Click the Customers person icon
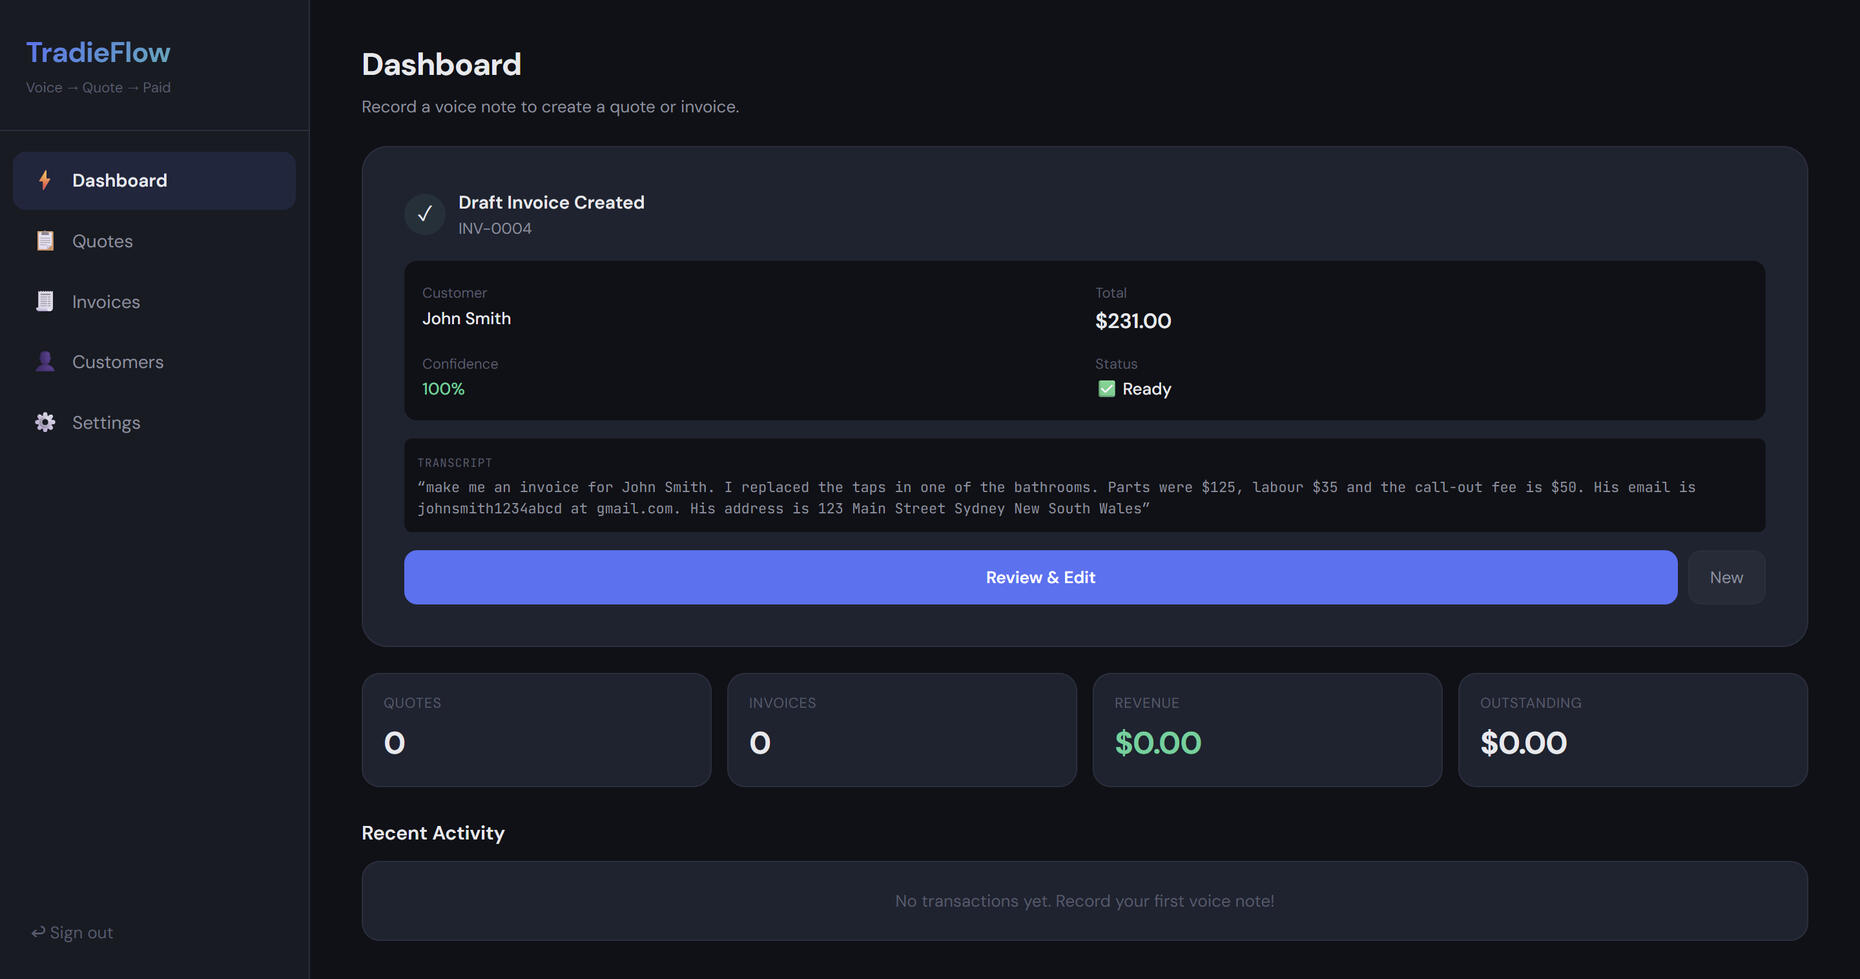 [45, 362]
